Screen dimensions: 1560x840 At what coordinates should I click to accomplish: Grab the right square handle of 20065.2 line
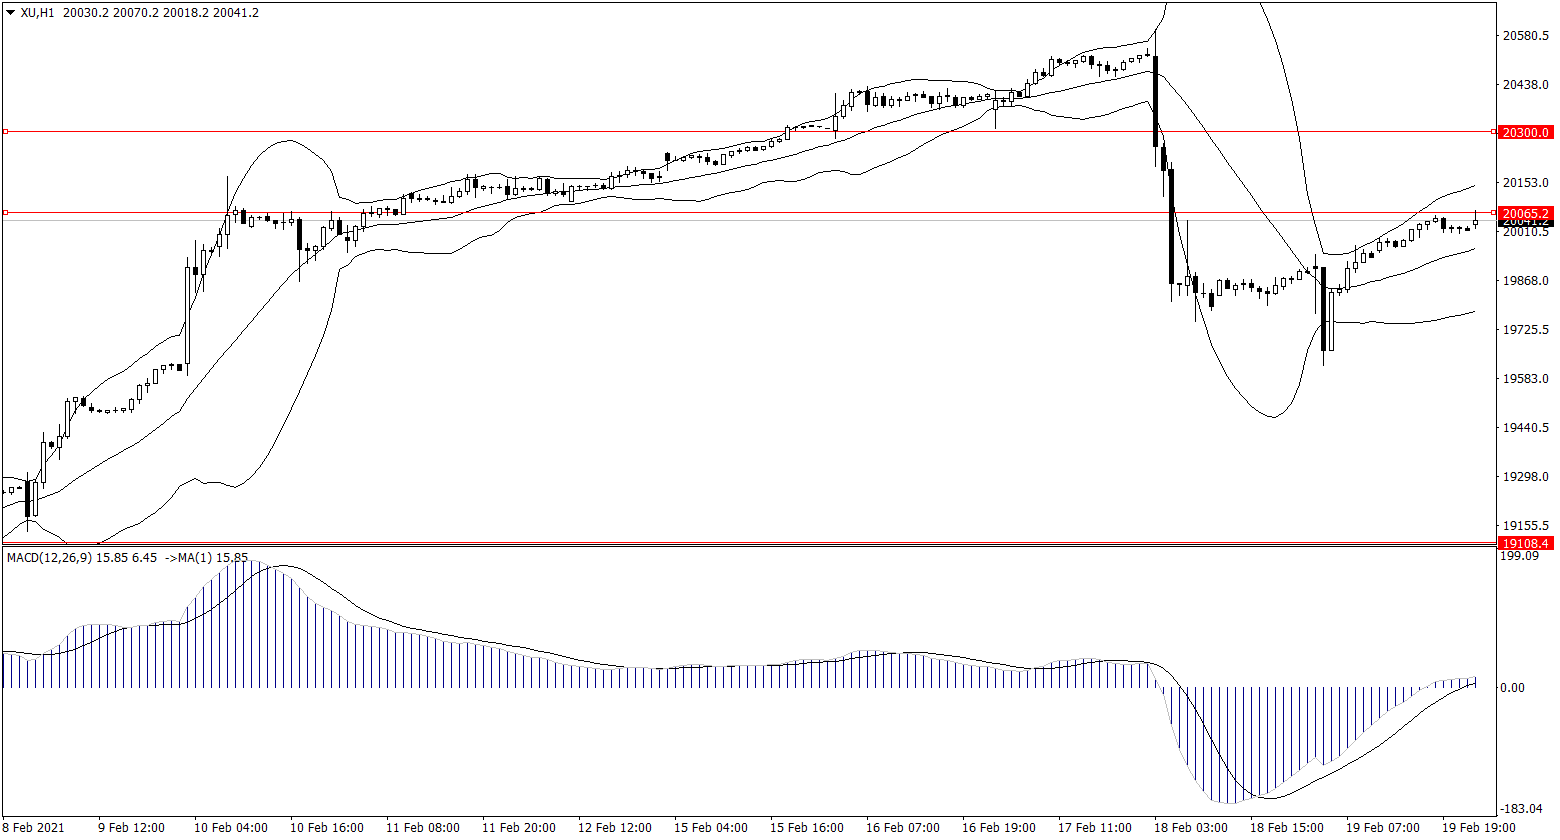(x=1494, y=213)
